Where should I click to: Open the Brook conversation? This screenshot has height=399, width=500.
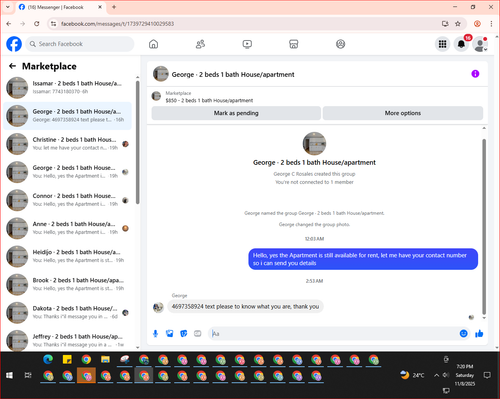point(68,284)
